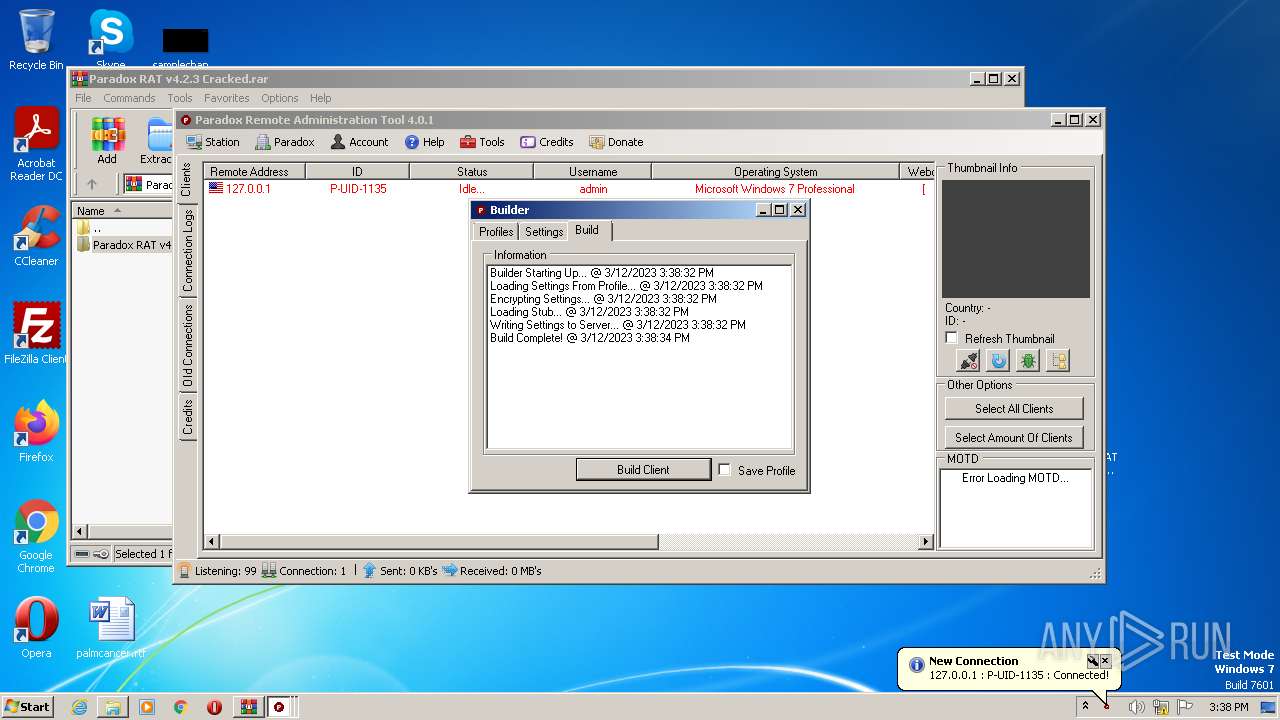
Task: Open the Paradox menu
Action: 284,142
